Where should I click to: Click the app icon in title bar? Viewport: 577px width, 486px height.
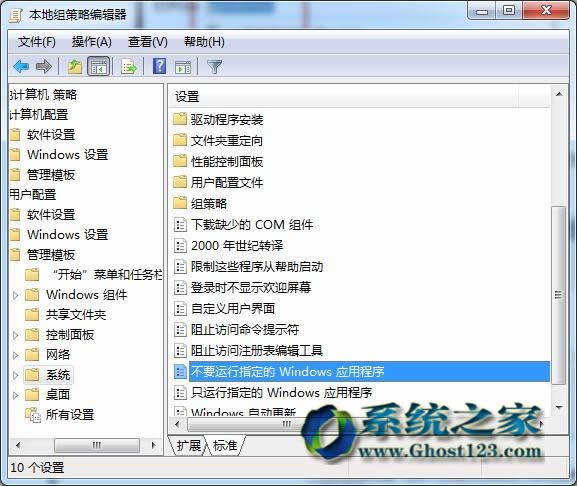click(16, 15)
